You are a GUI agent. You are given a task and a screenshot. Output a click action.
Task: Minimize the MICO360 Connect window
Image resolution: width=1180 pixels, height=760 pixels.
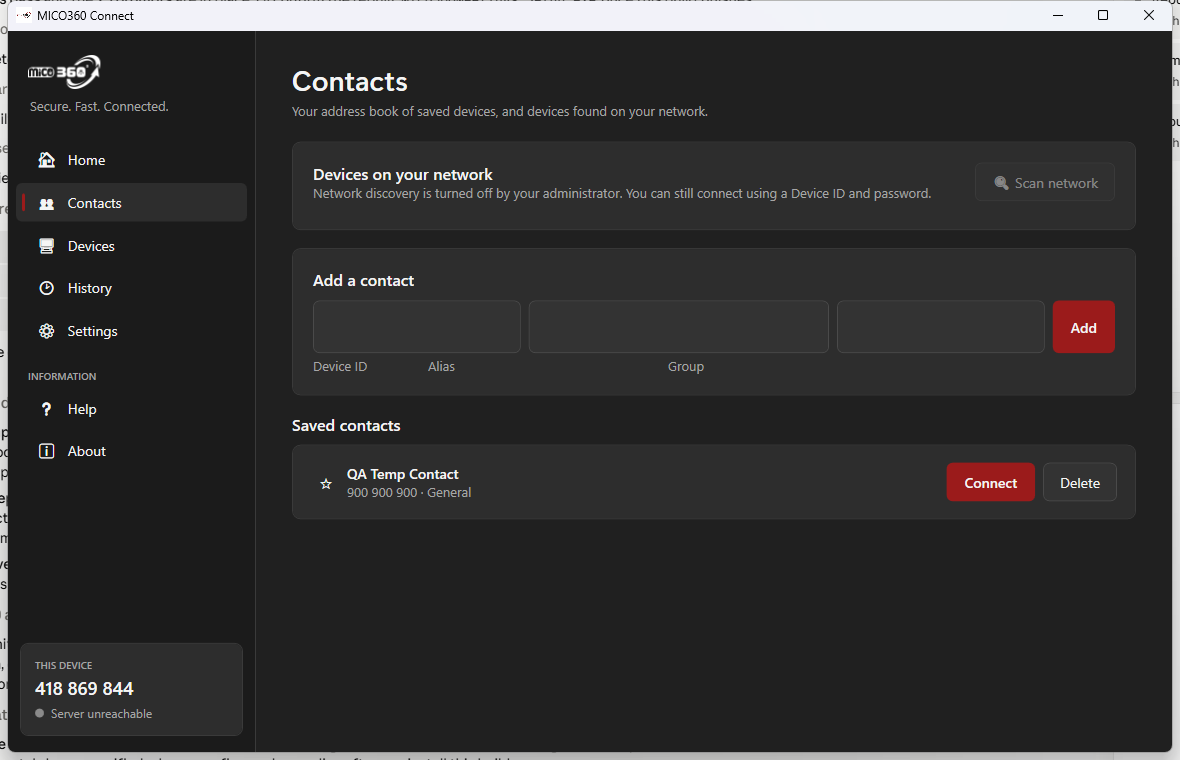click(1058, 15)
